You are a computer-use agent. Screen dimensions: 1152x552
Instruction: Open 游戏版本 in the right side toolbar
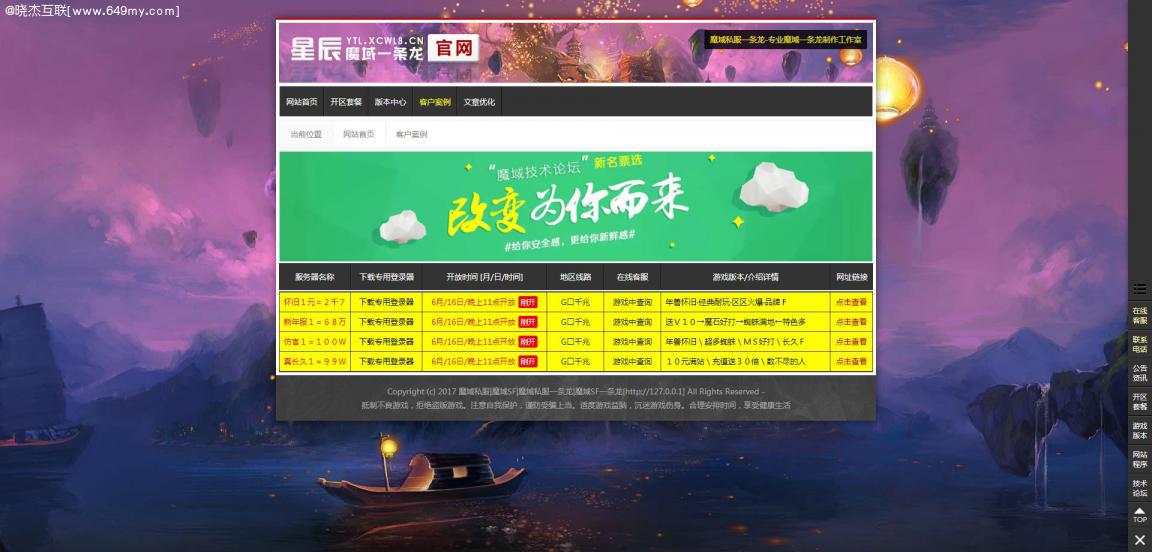[1139, 431]
